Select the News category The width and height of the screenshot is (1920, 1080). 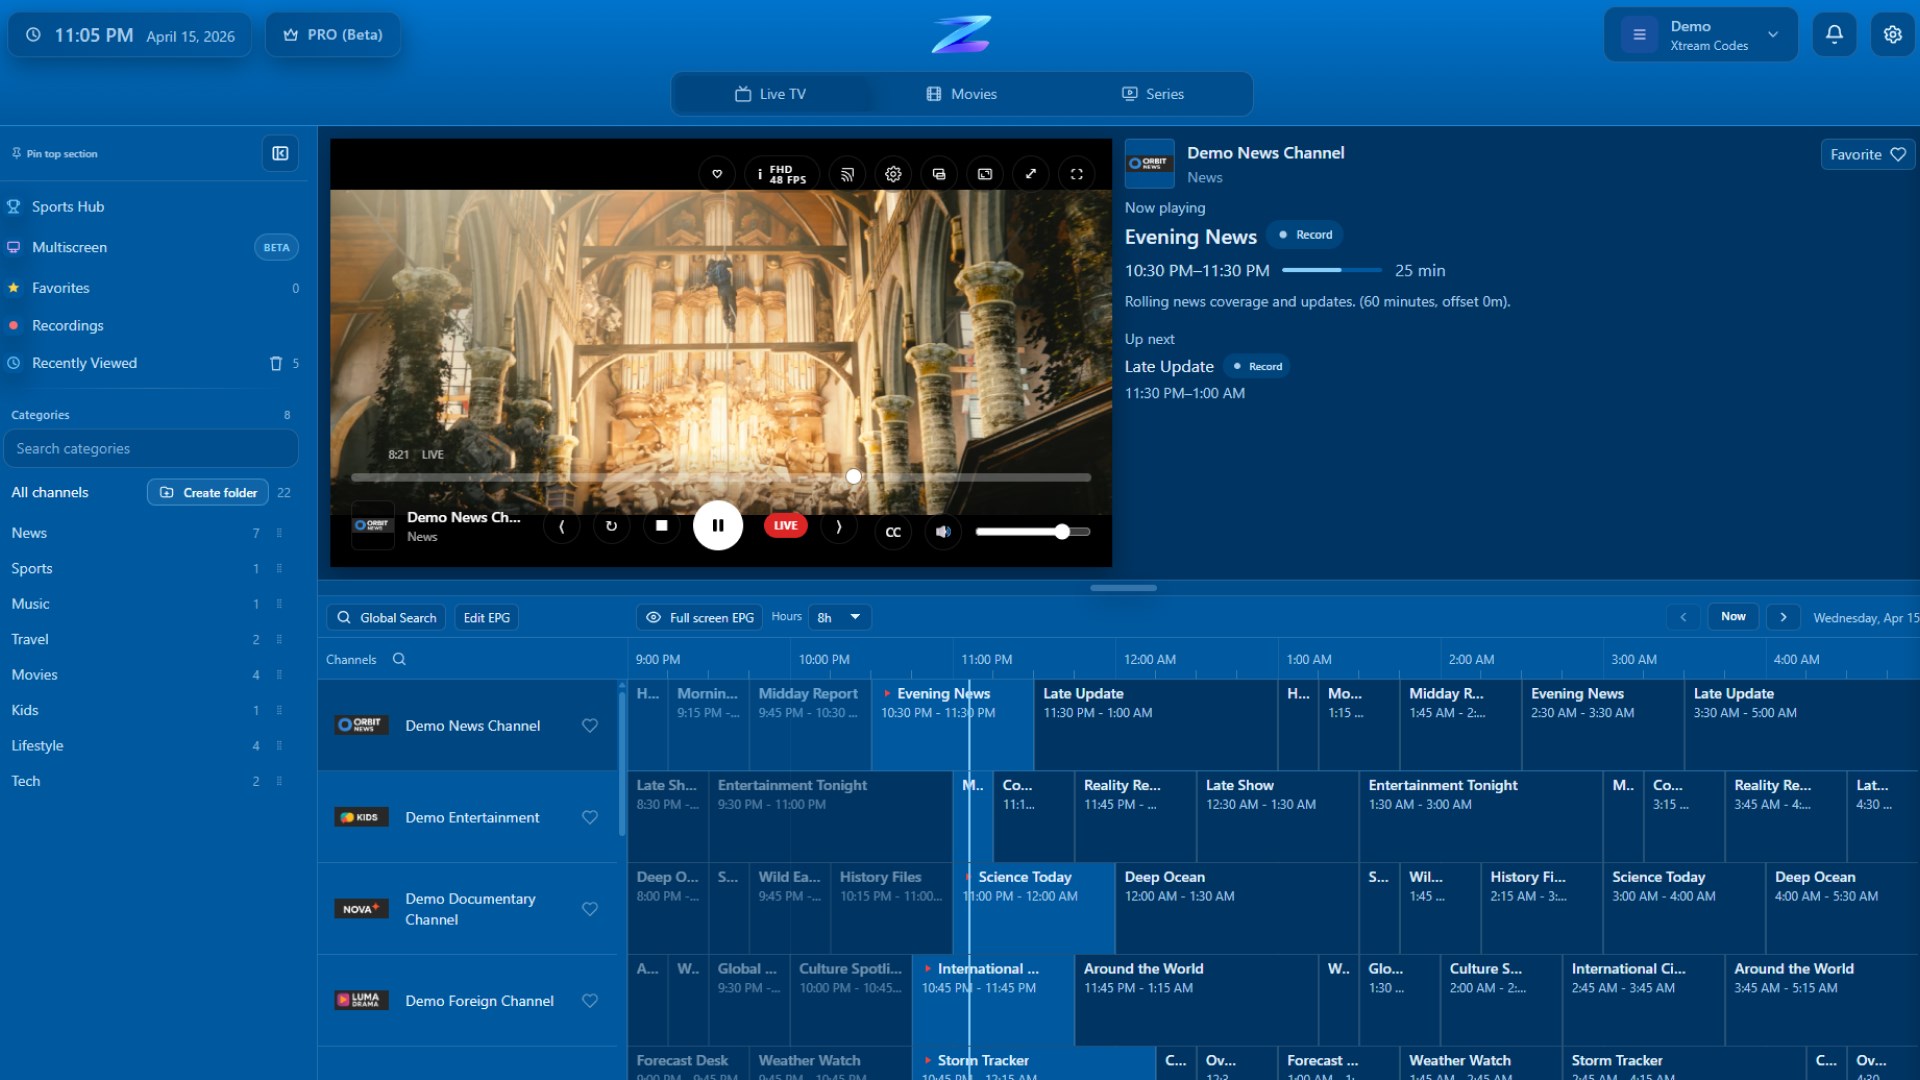coord(150,533)
